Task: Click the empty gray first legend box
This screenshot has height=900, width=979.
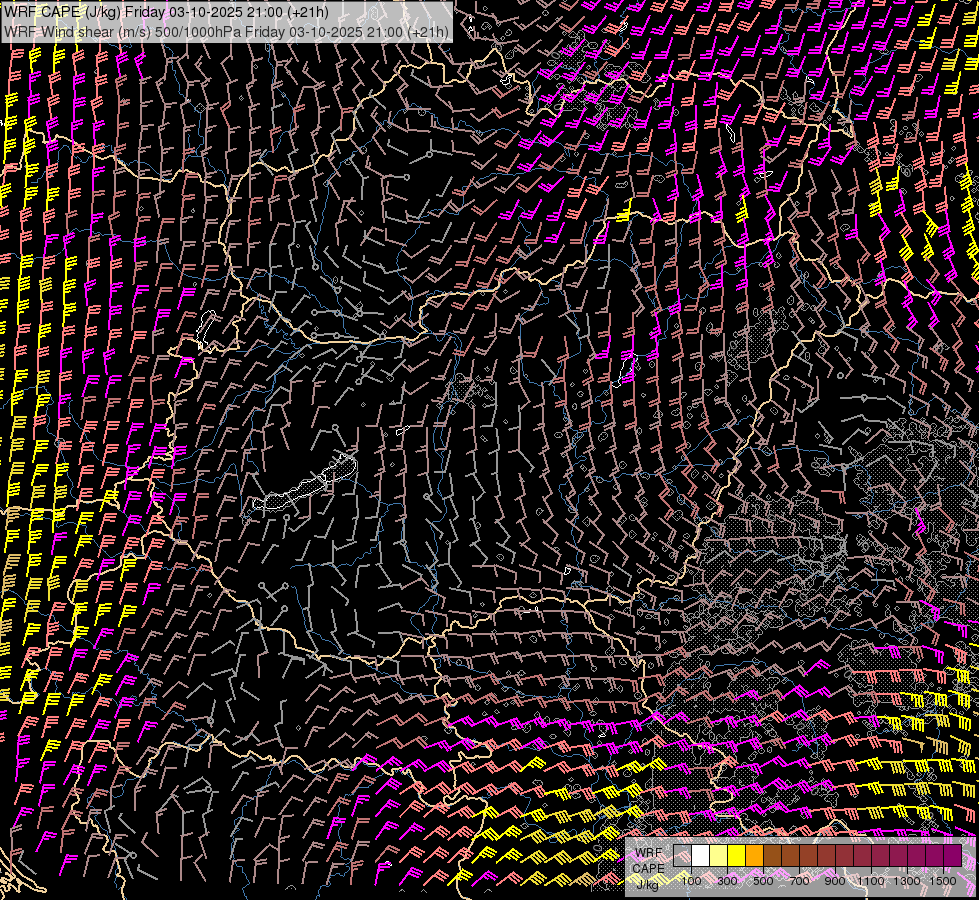Action: pyautogui.click(x=683, y=856)
